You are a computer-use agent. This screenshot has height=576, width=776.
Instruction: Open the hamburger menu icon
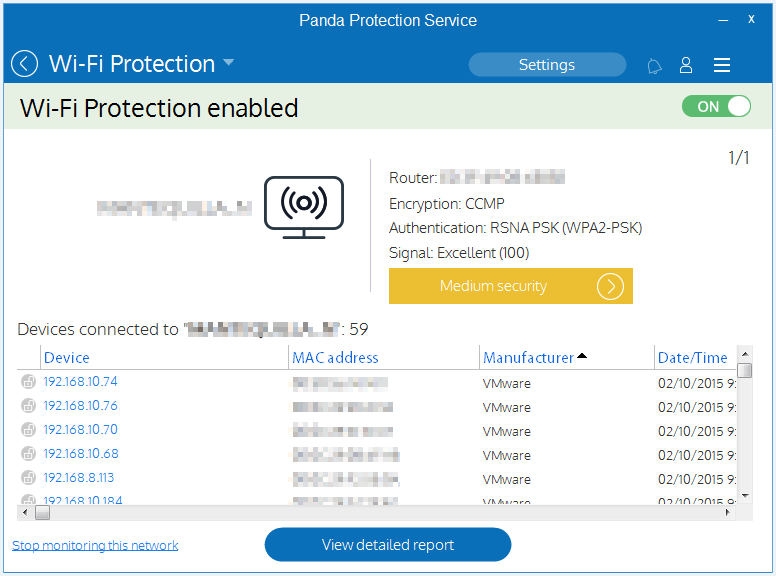[722, 65]
